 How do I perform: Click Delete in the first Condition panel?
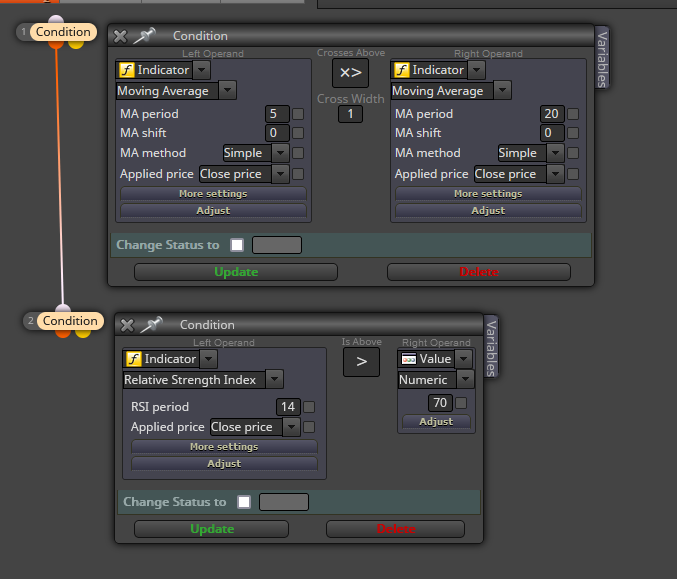pyautogui.click(x=479, y=272)
